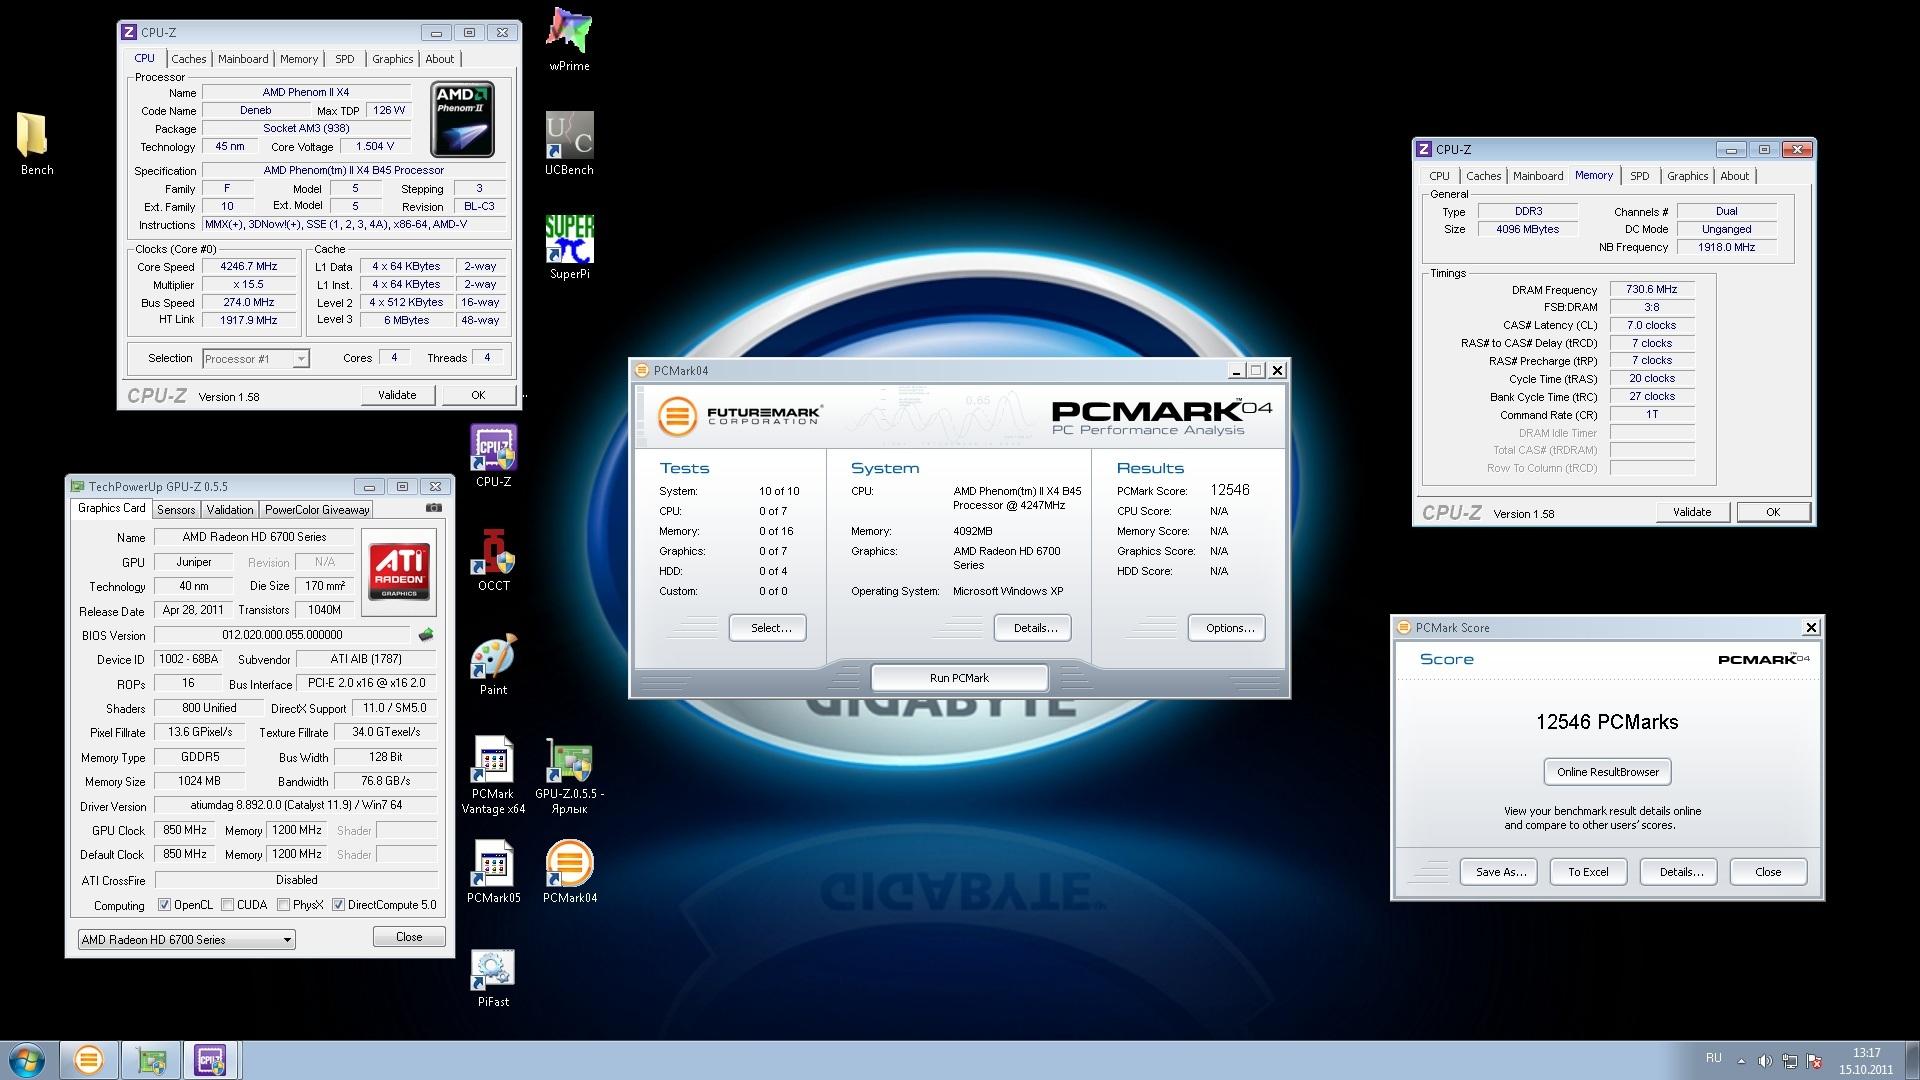1920x1080 pixels.
Task: Click the network icon in system tray
Action: [1790, 1061]
